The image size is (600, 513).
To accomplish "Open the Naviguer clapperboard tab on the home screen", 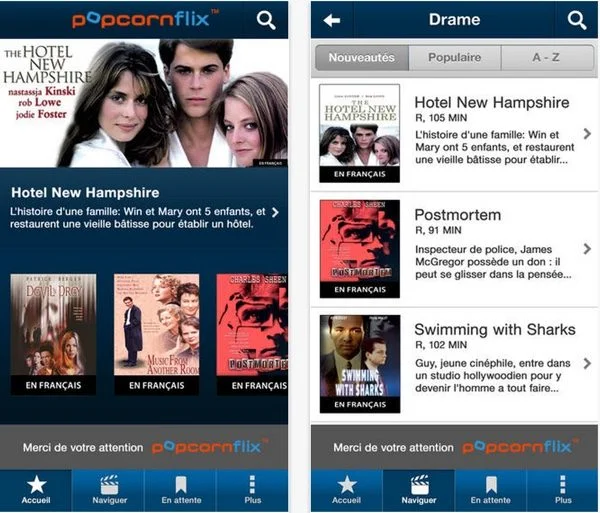I will point(108,490).
